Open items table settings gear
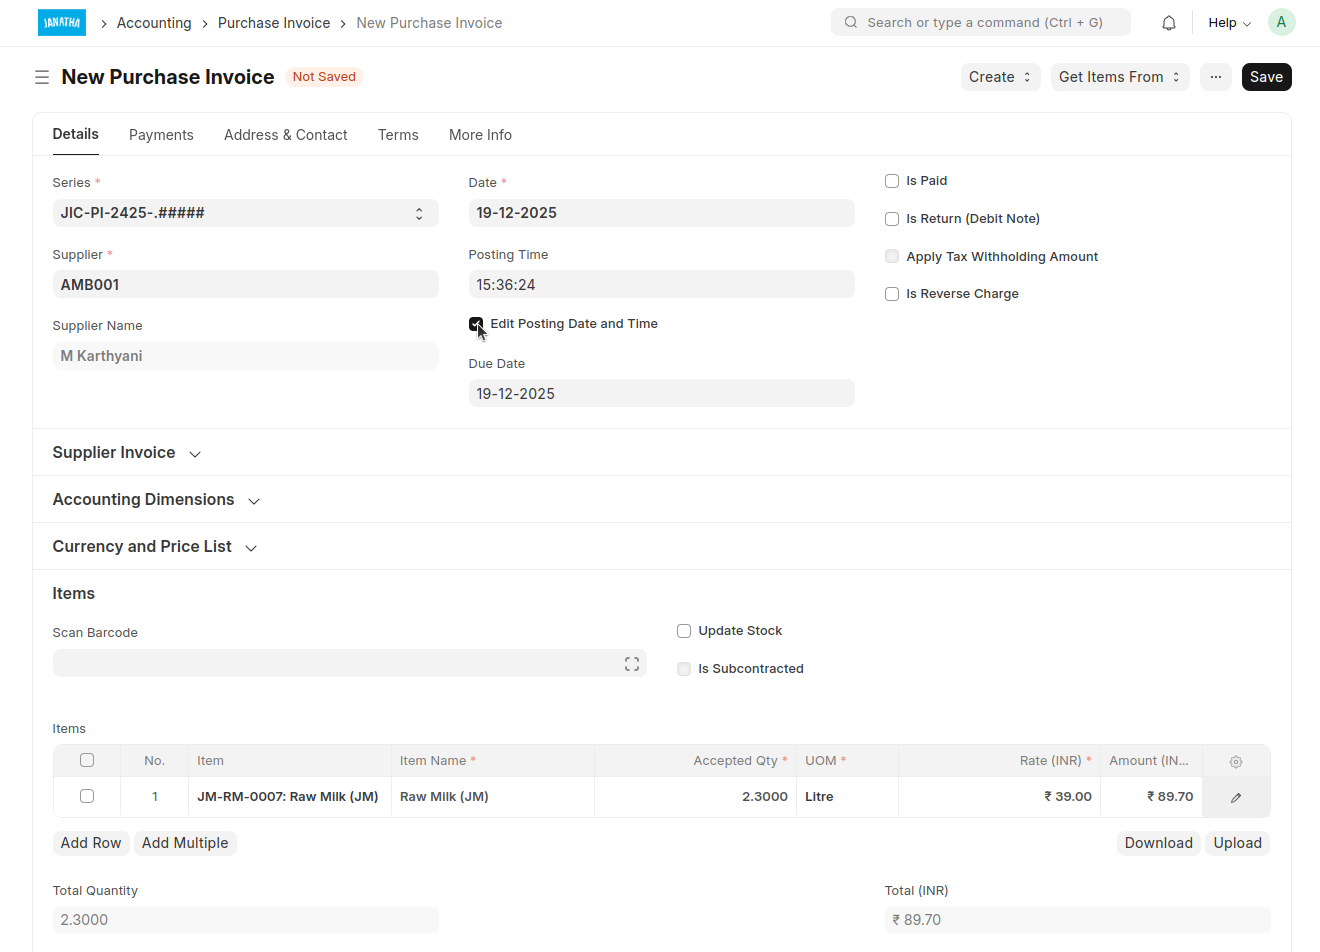The image size is (1320, 952). [x=1236, y=762]
